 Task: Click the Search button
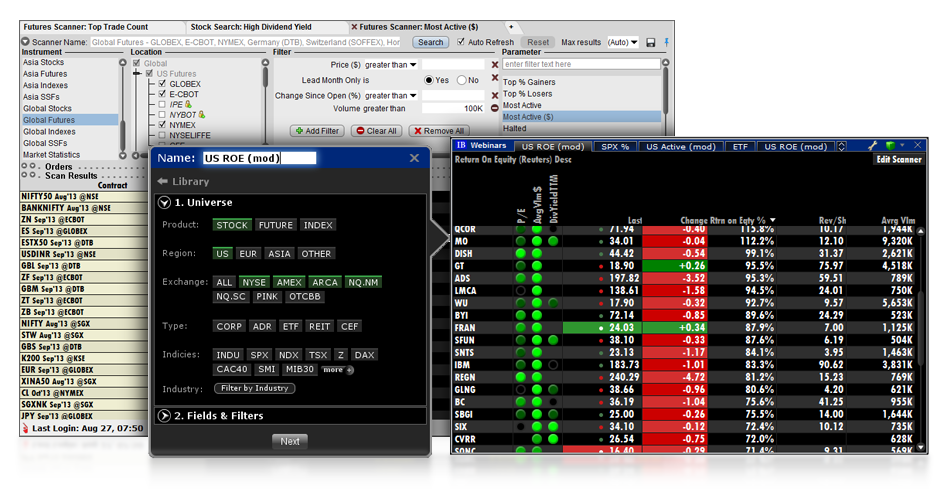(x=431, y=42)
